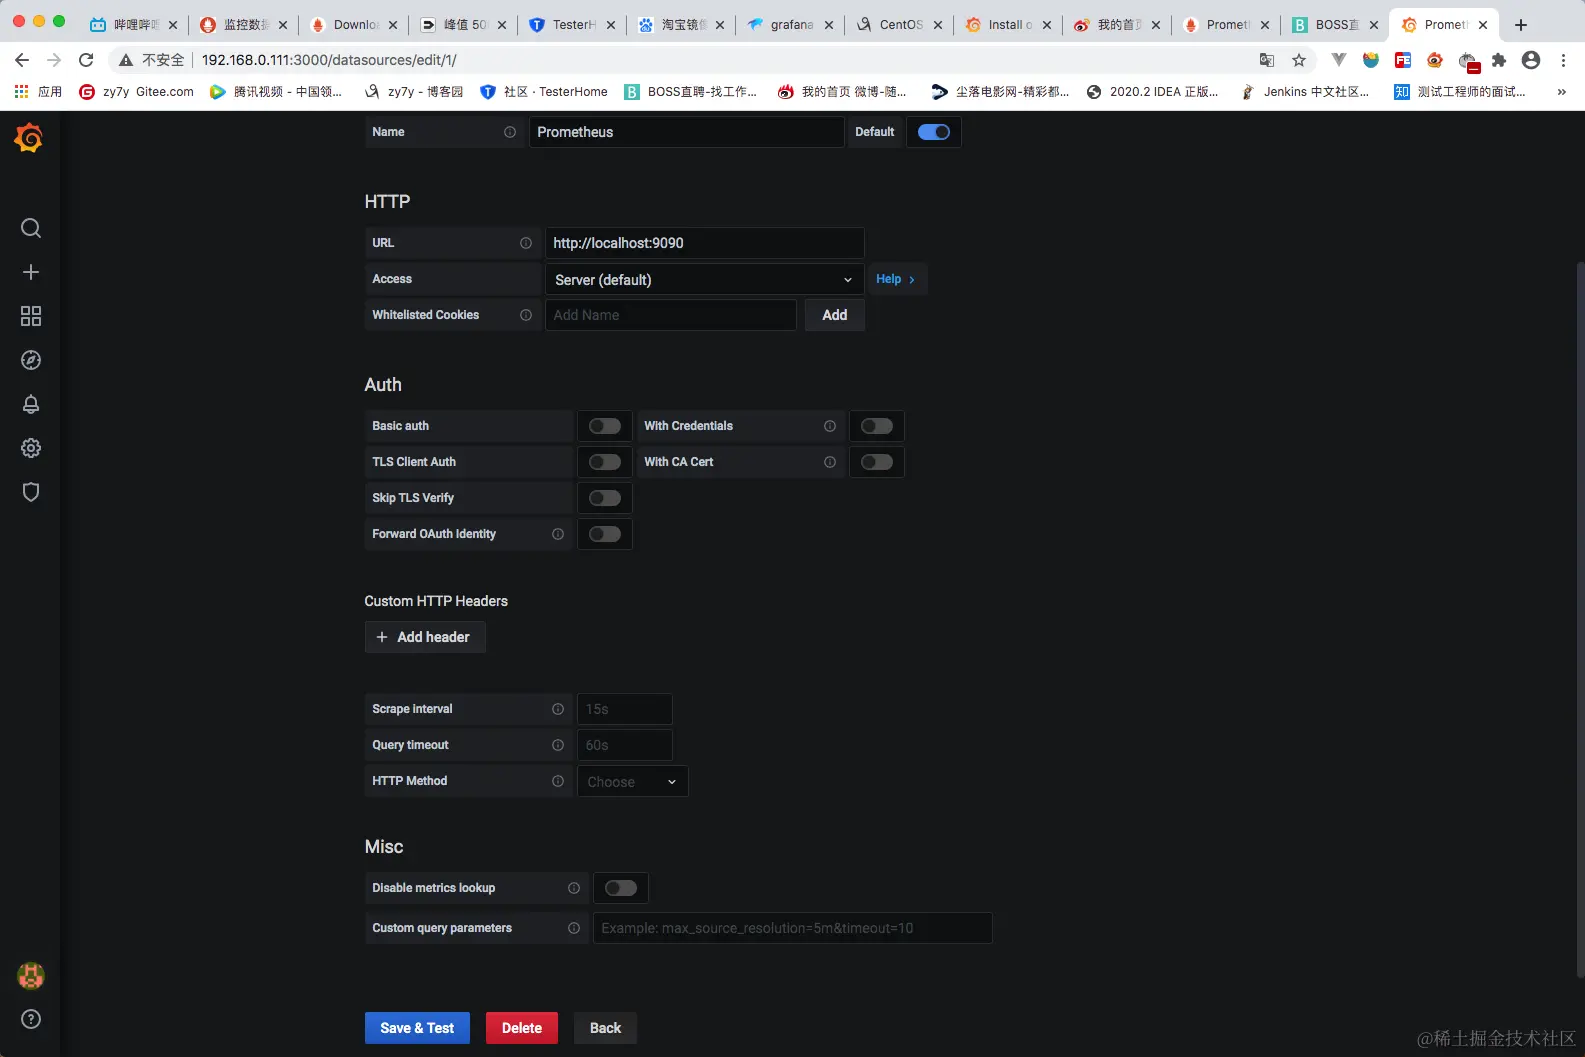Enable the With CA Cert switch

(877, 462)
